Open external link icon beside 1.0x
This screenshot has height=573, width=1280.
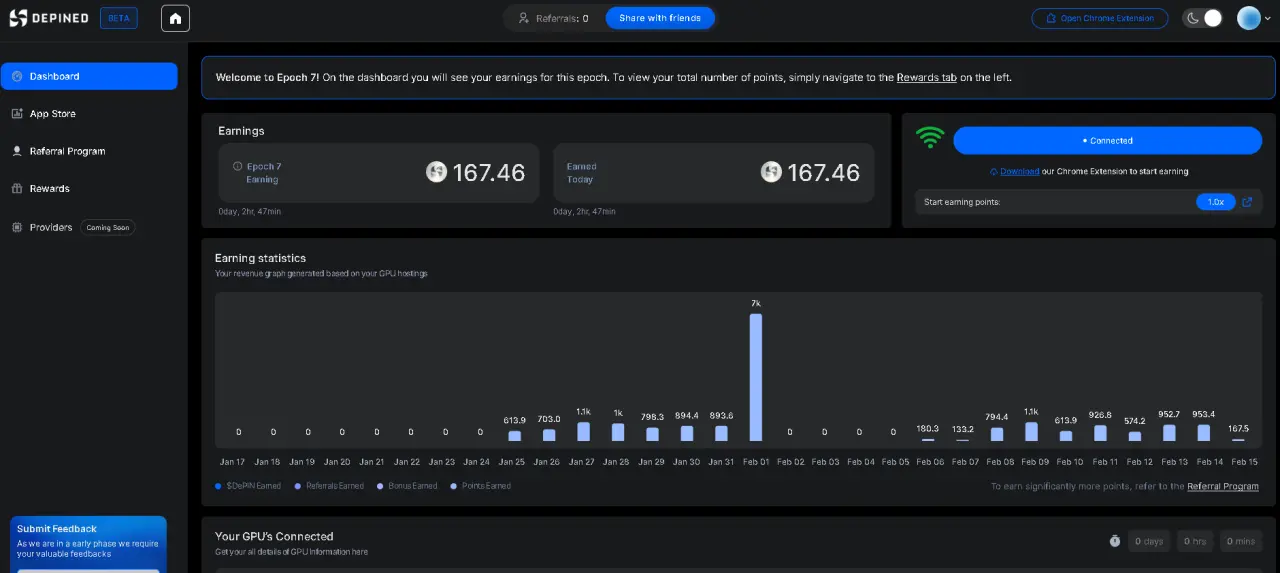[1247, 202]
